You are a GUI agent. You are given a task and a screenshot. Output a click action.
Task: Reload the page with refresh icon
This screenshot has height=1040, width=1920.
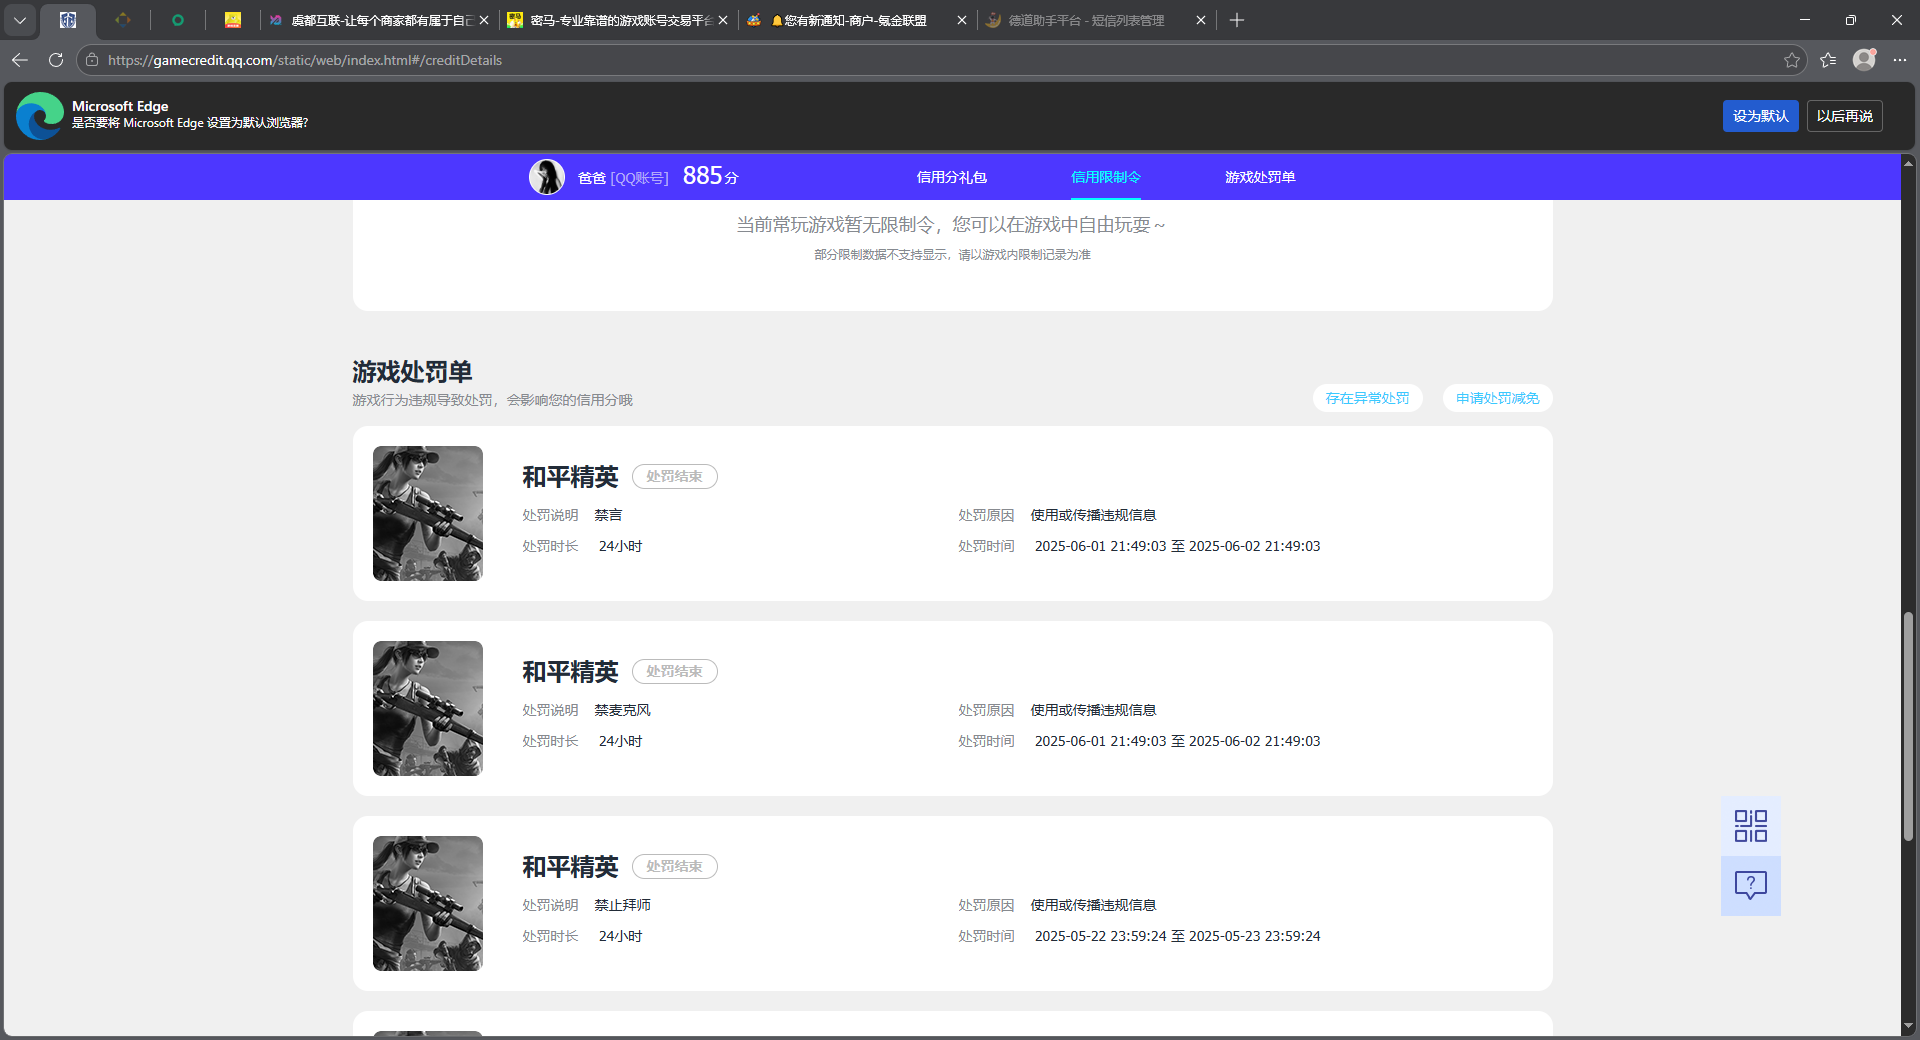(56, 60)
